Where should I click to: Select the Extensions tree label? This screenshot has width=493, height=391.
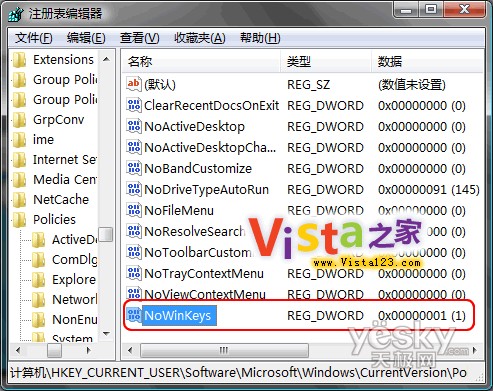point(63,60)
